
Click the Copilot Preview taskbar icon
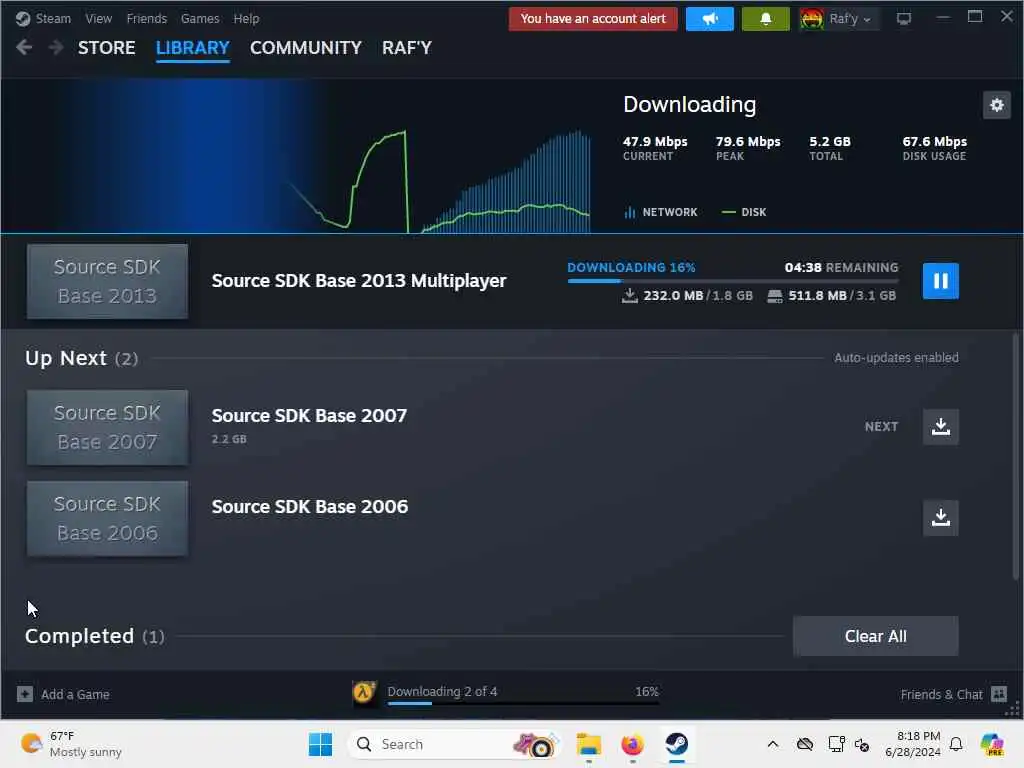992,744
